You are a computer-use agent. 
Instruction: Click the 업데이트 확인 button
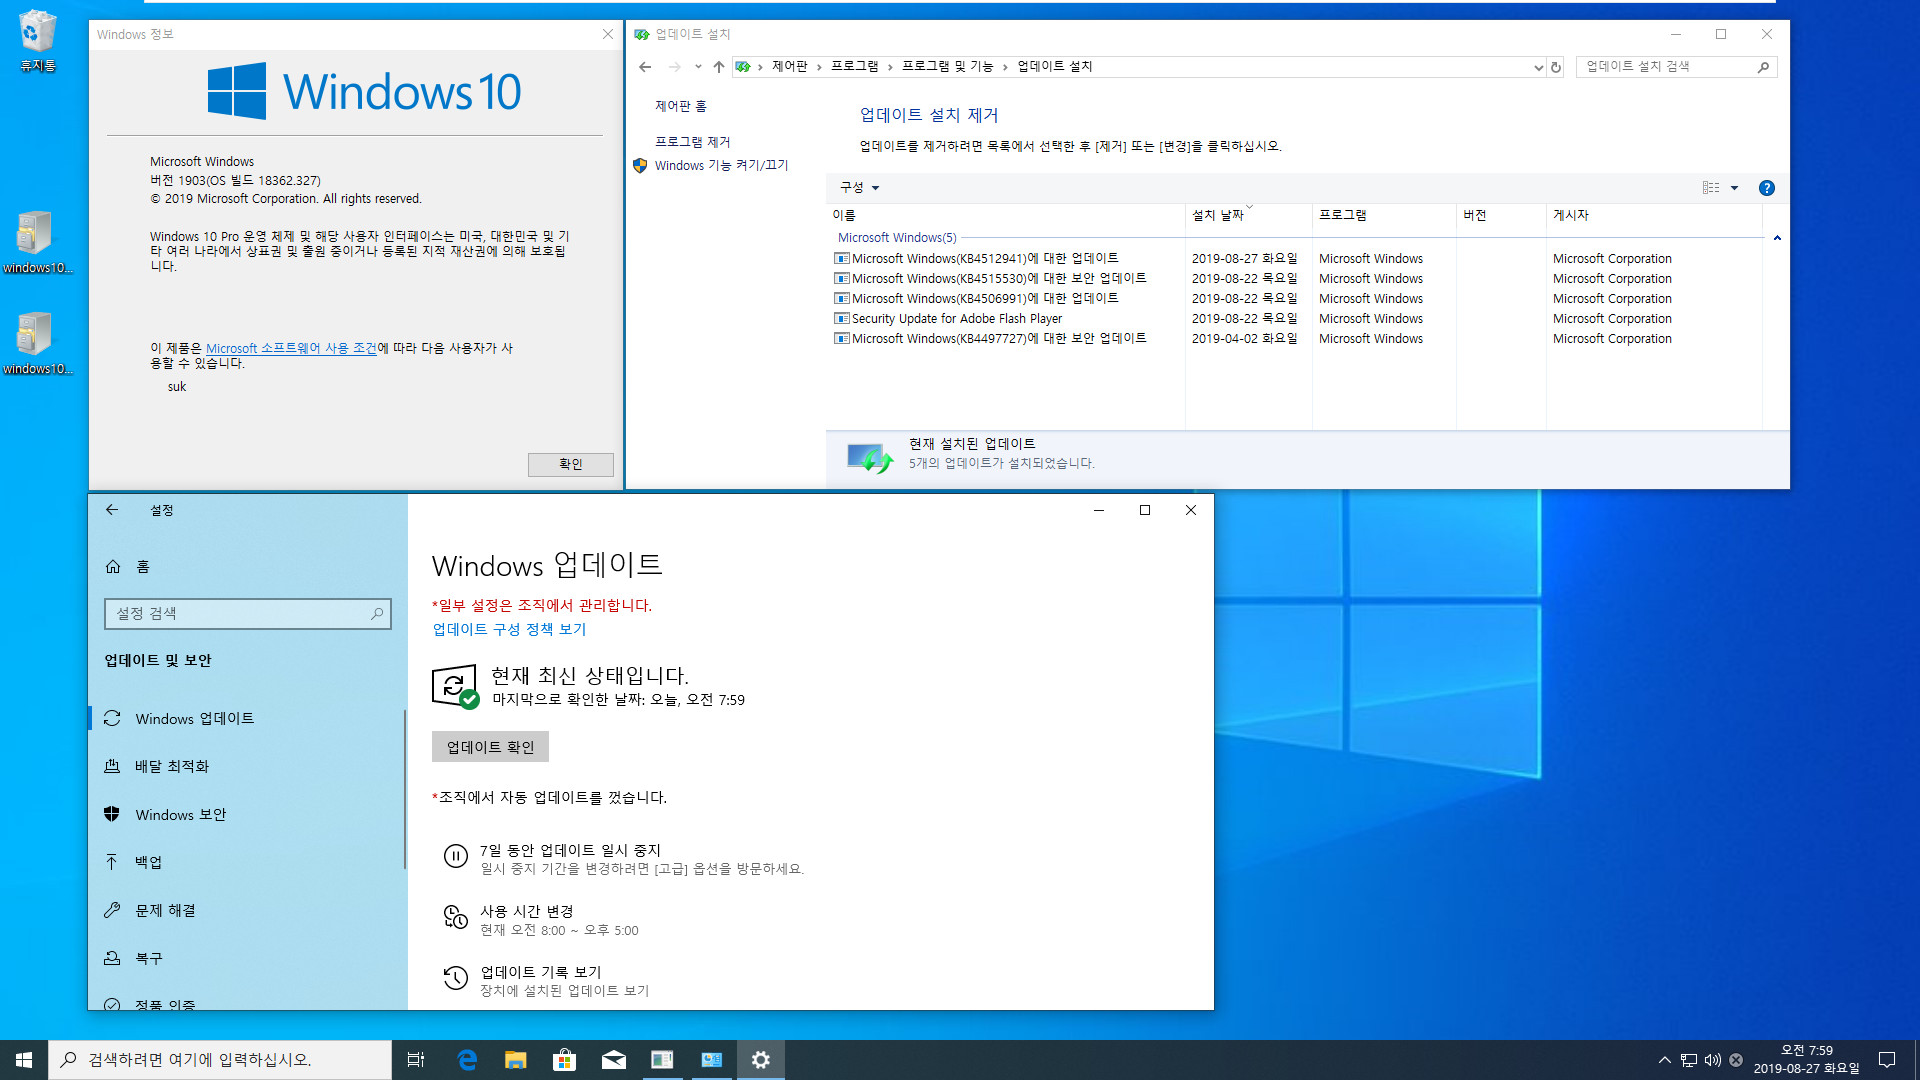click(490, 747)
